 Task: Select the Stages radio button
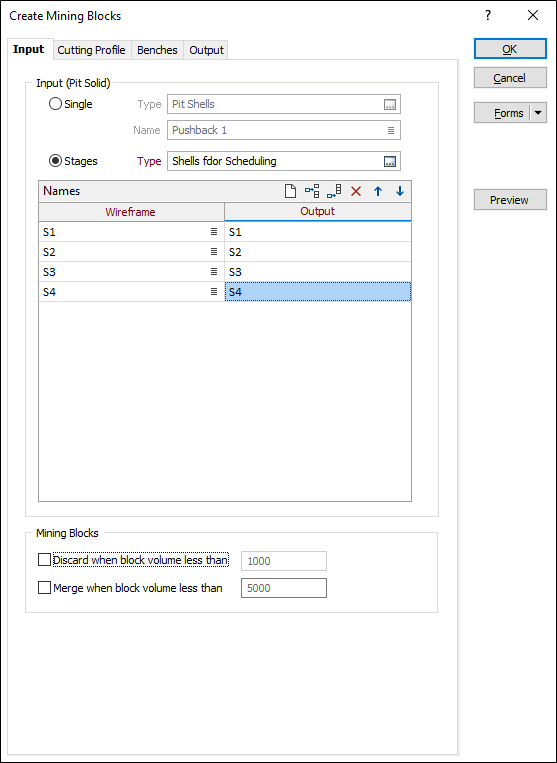[55, 161]
